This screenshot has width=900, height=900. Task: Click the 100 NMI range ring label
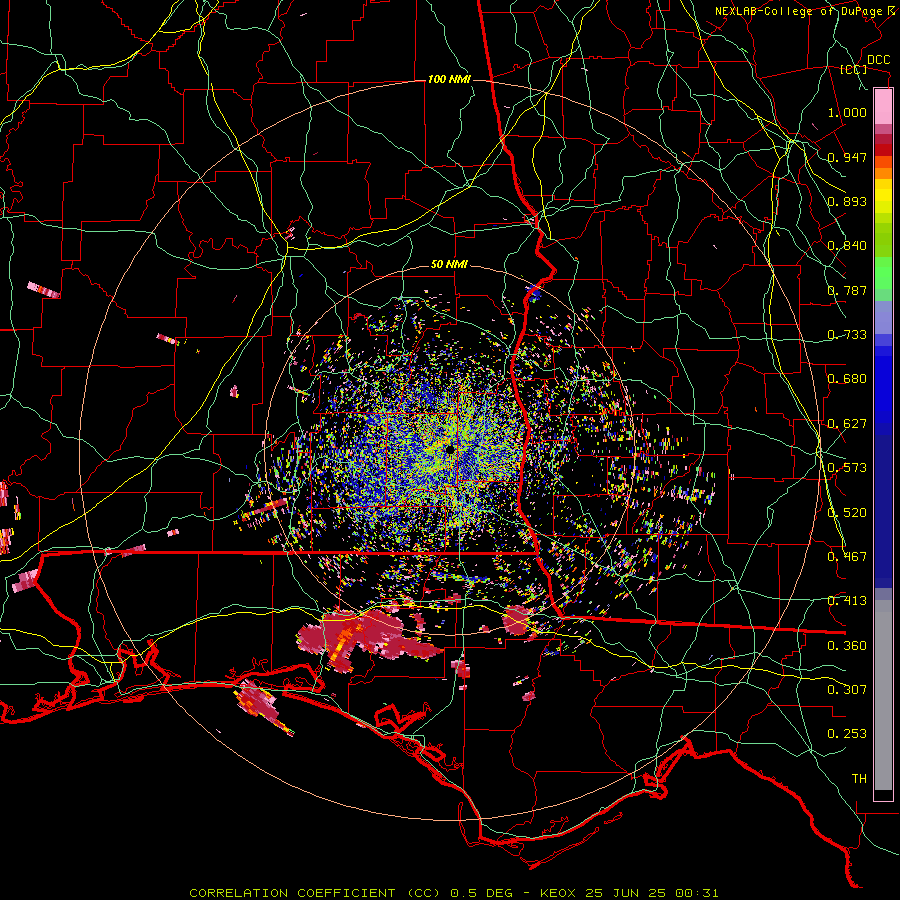click(449, 79)
